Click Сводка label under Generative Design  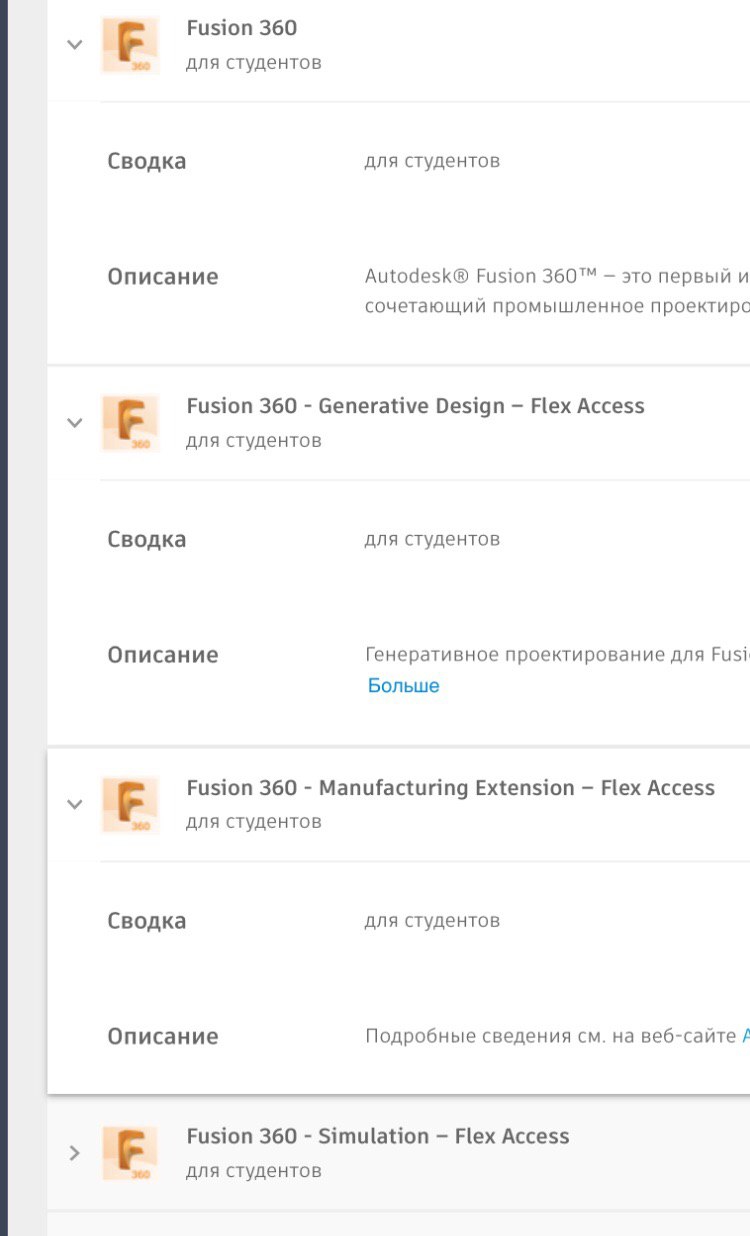[147, 539]
